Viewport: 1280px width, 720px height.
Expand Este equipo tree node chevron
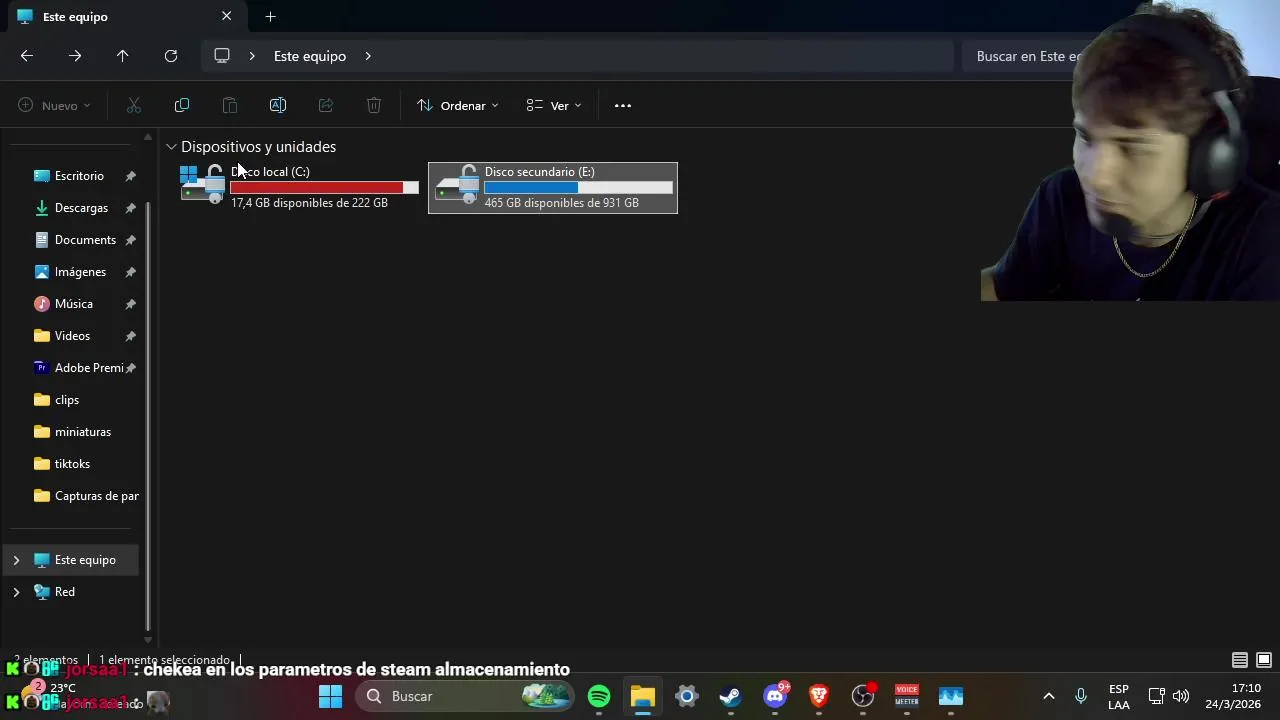tap(16, 560)
